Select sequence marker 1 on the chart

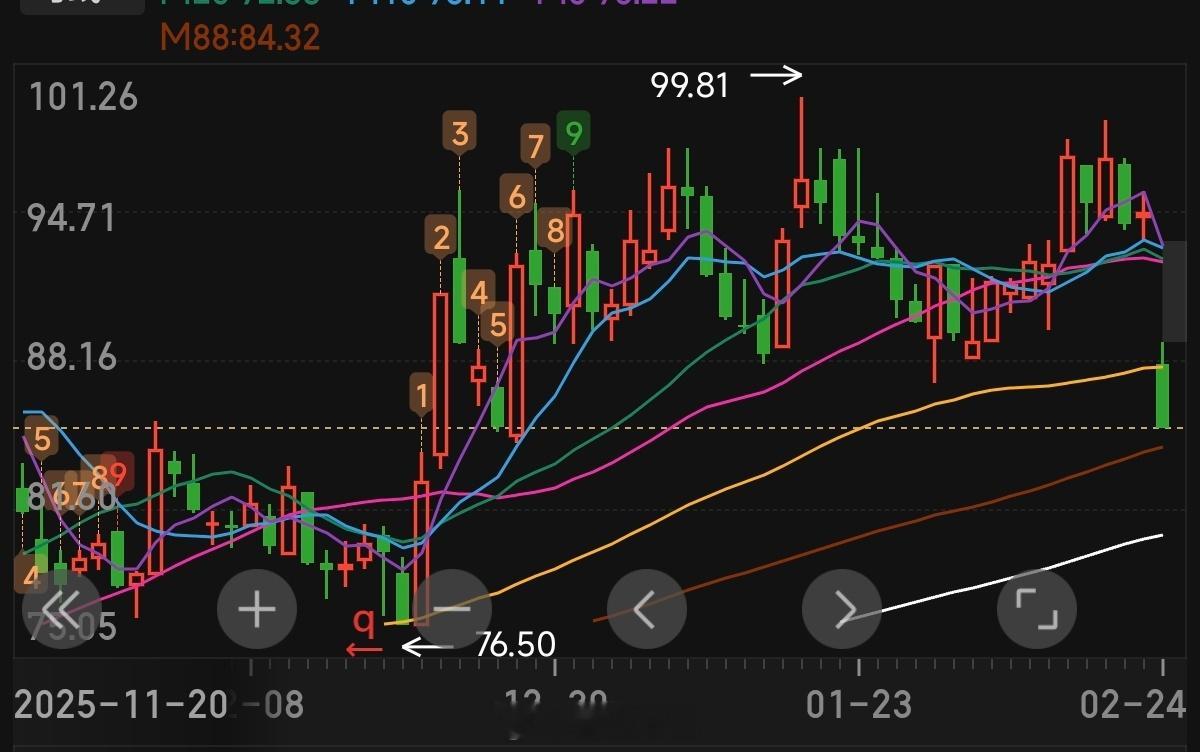coord(422,396)
